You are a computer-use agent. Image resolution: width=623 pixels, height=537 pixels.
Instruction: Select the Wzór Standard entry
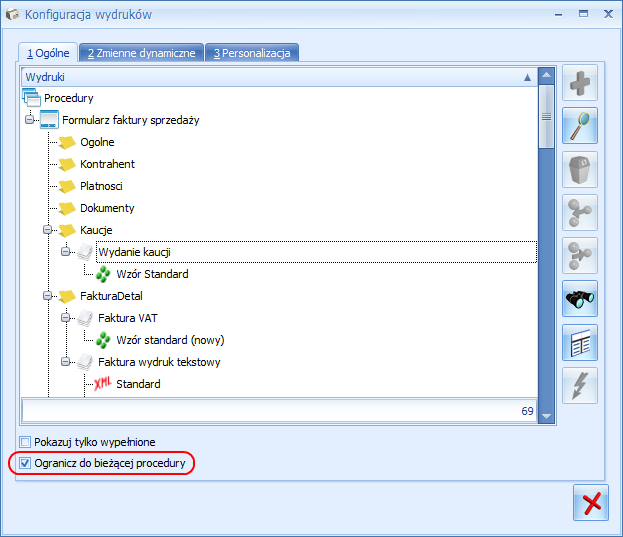152,274
